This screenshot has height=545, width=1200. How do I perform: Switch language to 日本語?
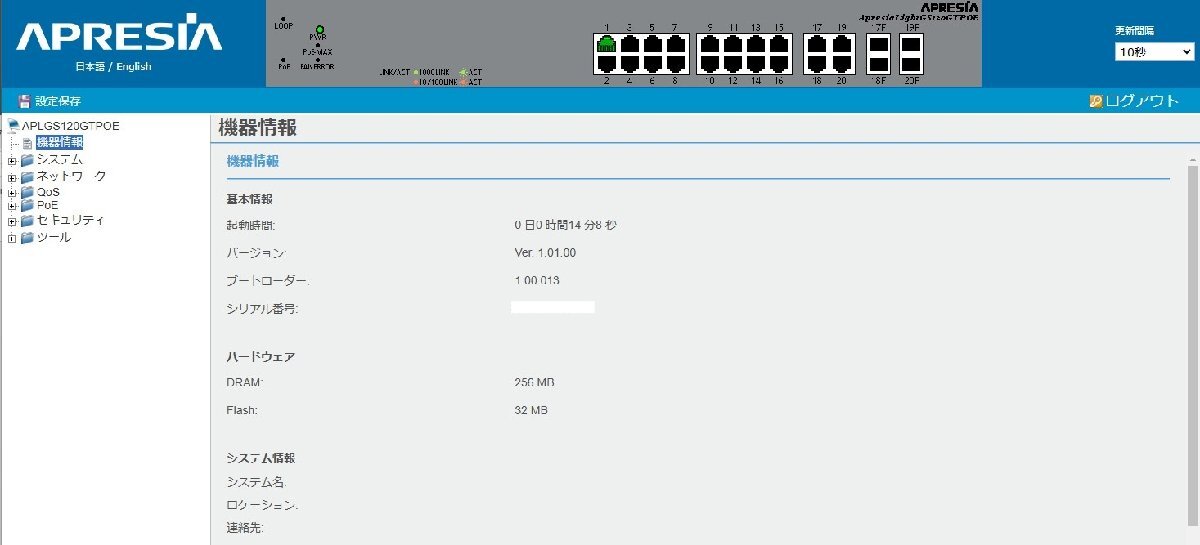89,67
